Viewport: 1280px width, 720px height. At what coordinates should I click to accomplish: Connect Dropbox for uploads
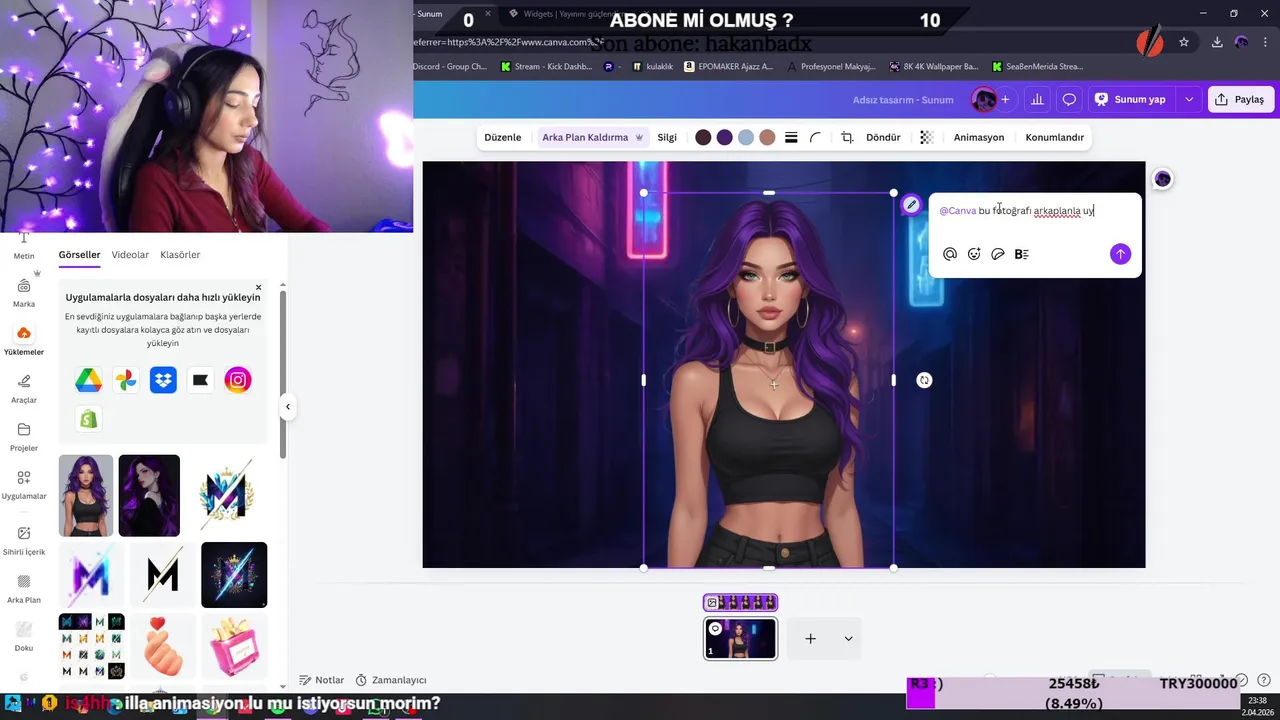click(x=163, y=380)
